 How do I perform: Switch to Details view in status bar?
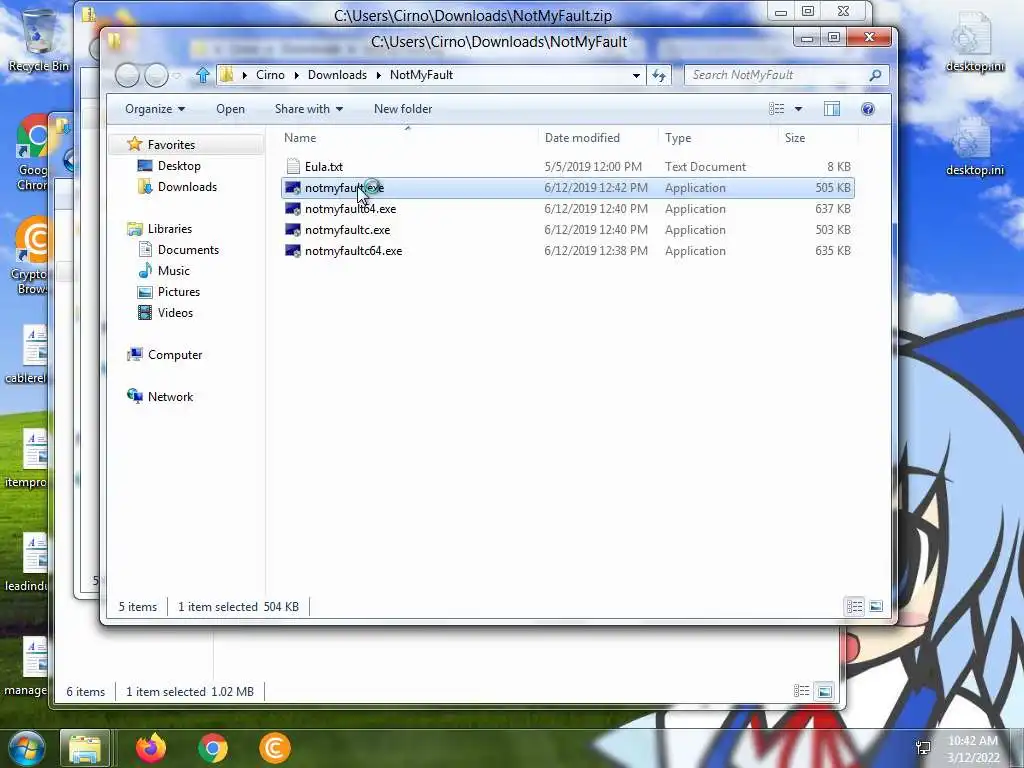coord(855,607)
